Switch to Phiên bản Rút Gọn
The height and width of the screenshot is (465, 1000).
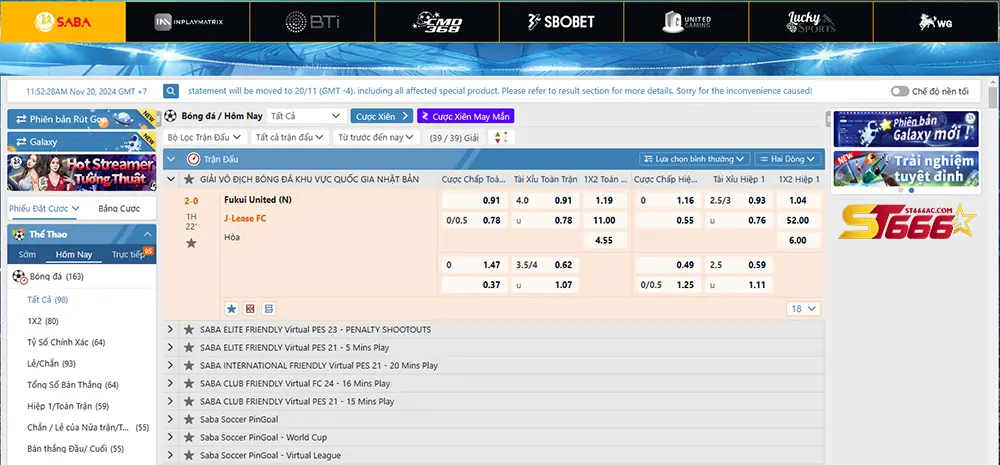[x=82, y=119]
